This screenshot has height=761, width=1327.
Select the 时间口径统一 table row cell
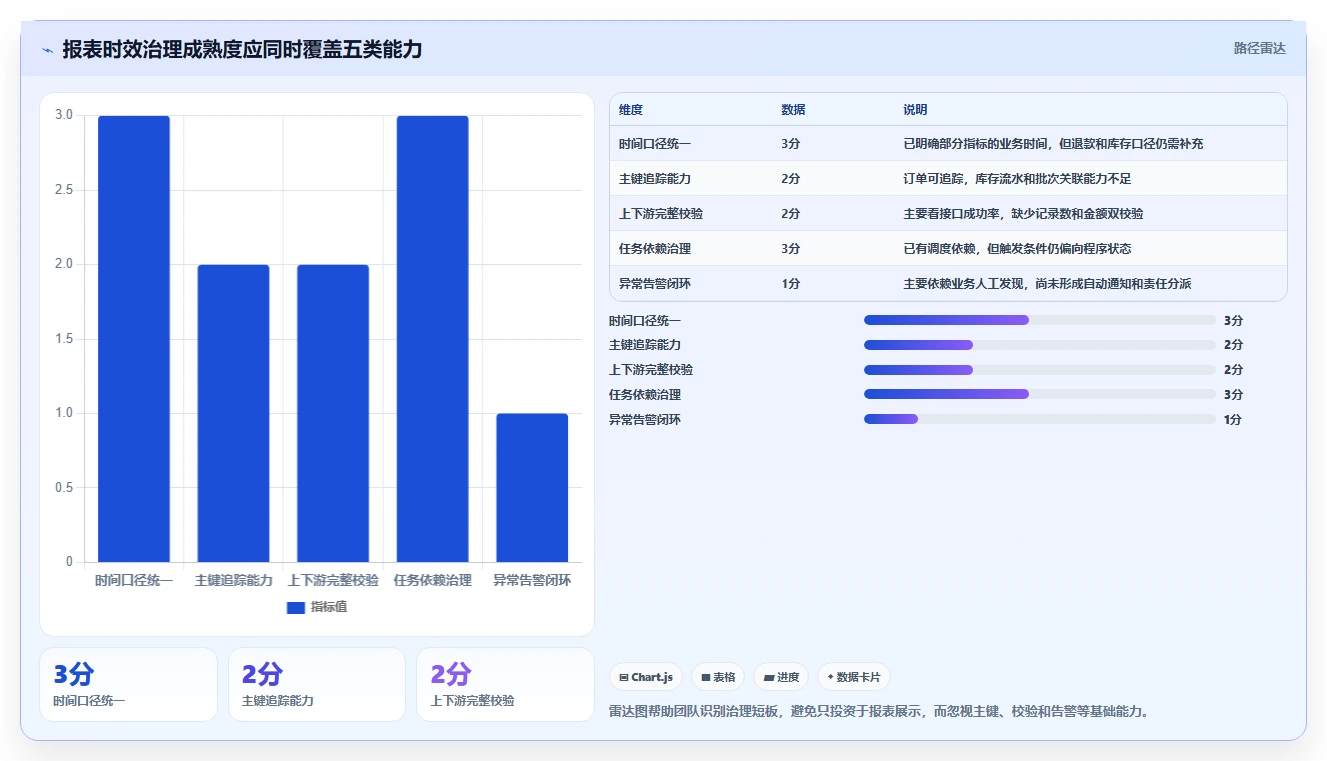pos(655,144)
